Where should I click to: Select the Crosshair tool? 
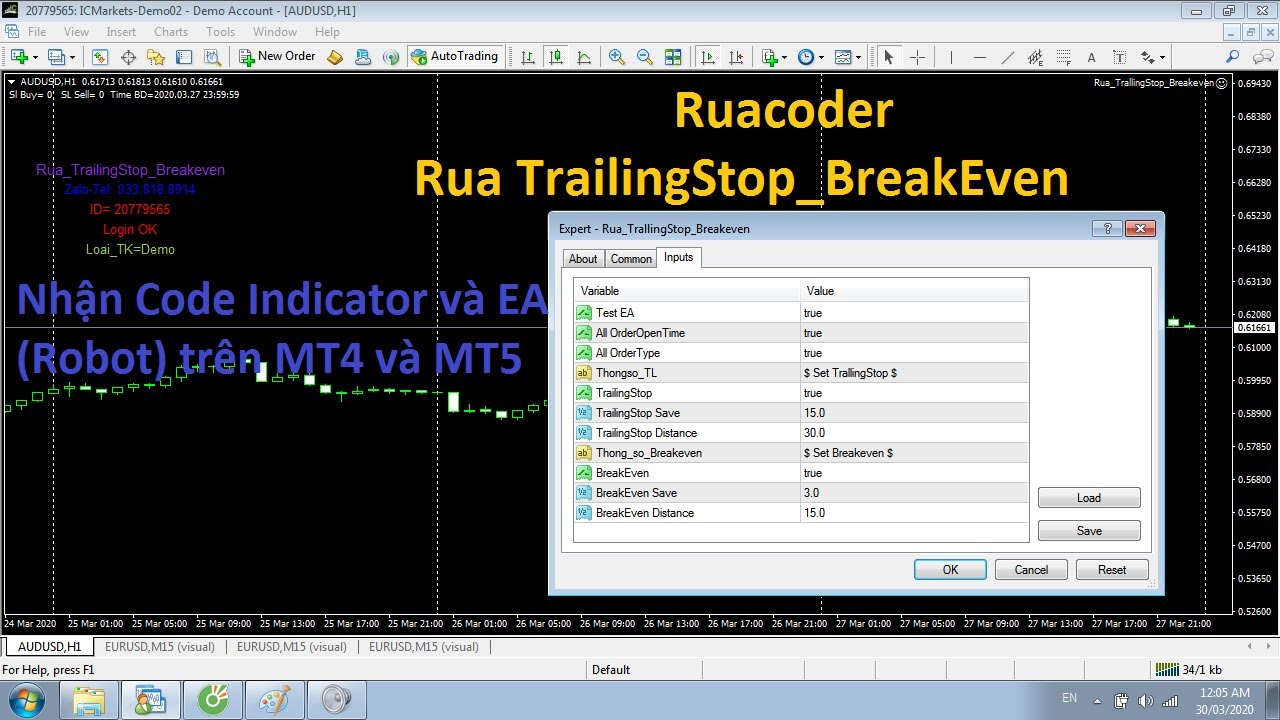[916, 57]
